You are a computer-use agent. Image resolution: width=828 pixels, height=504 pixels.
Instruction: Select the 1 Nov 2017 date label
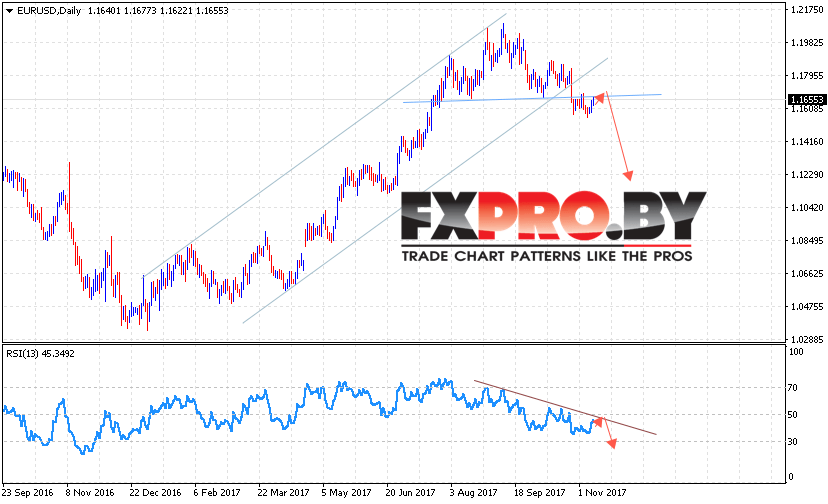point(602,492)
